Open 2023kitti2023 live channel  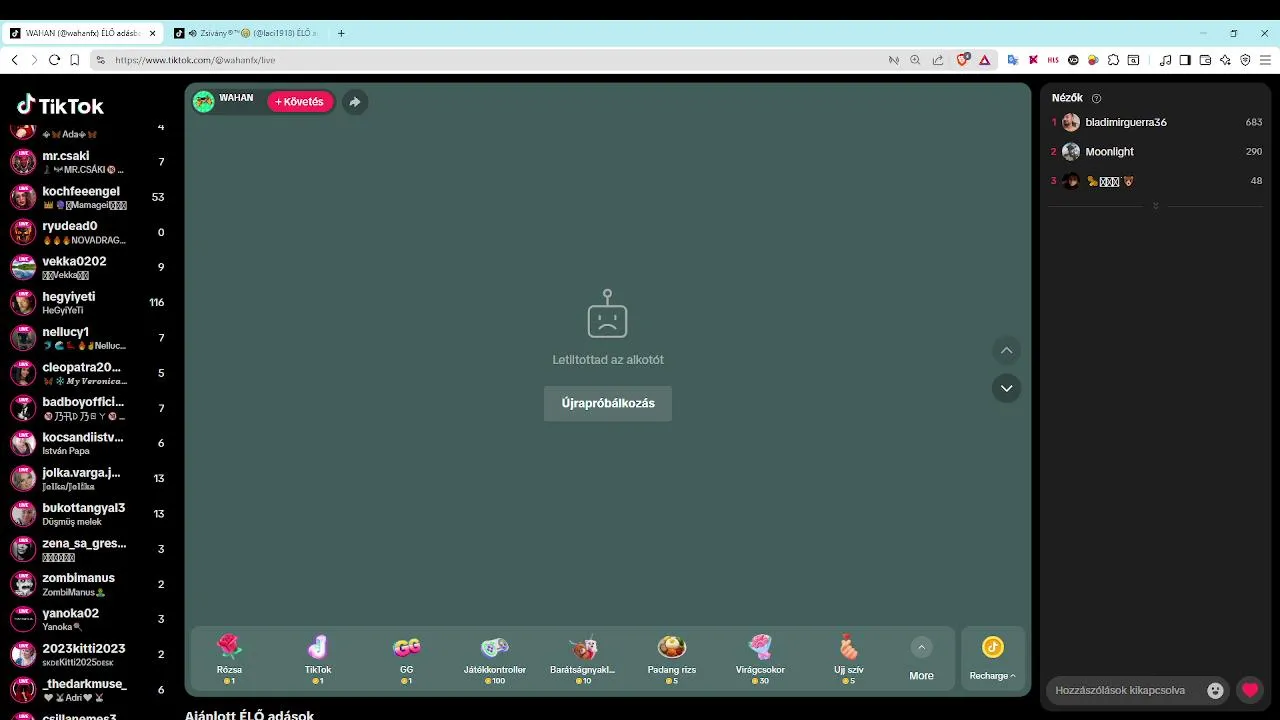[90, 654]
